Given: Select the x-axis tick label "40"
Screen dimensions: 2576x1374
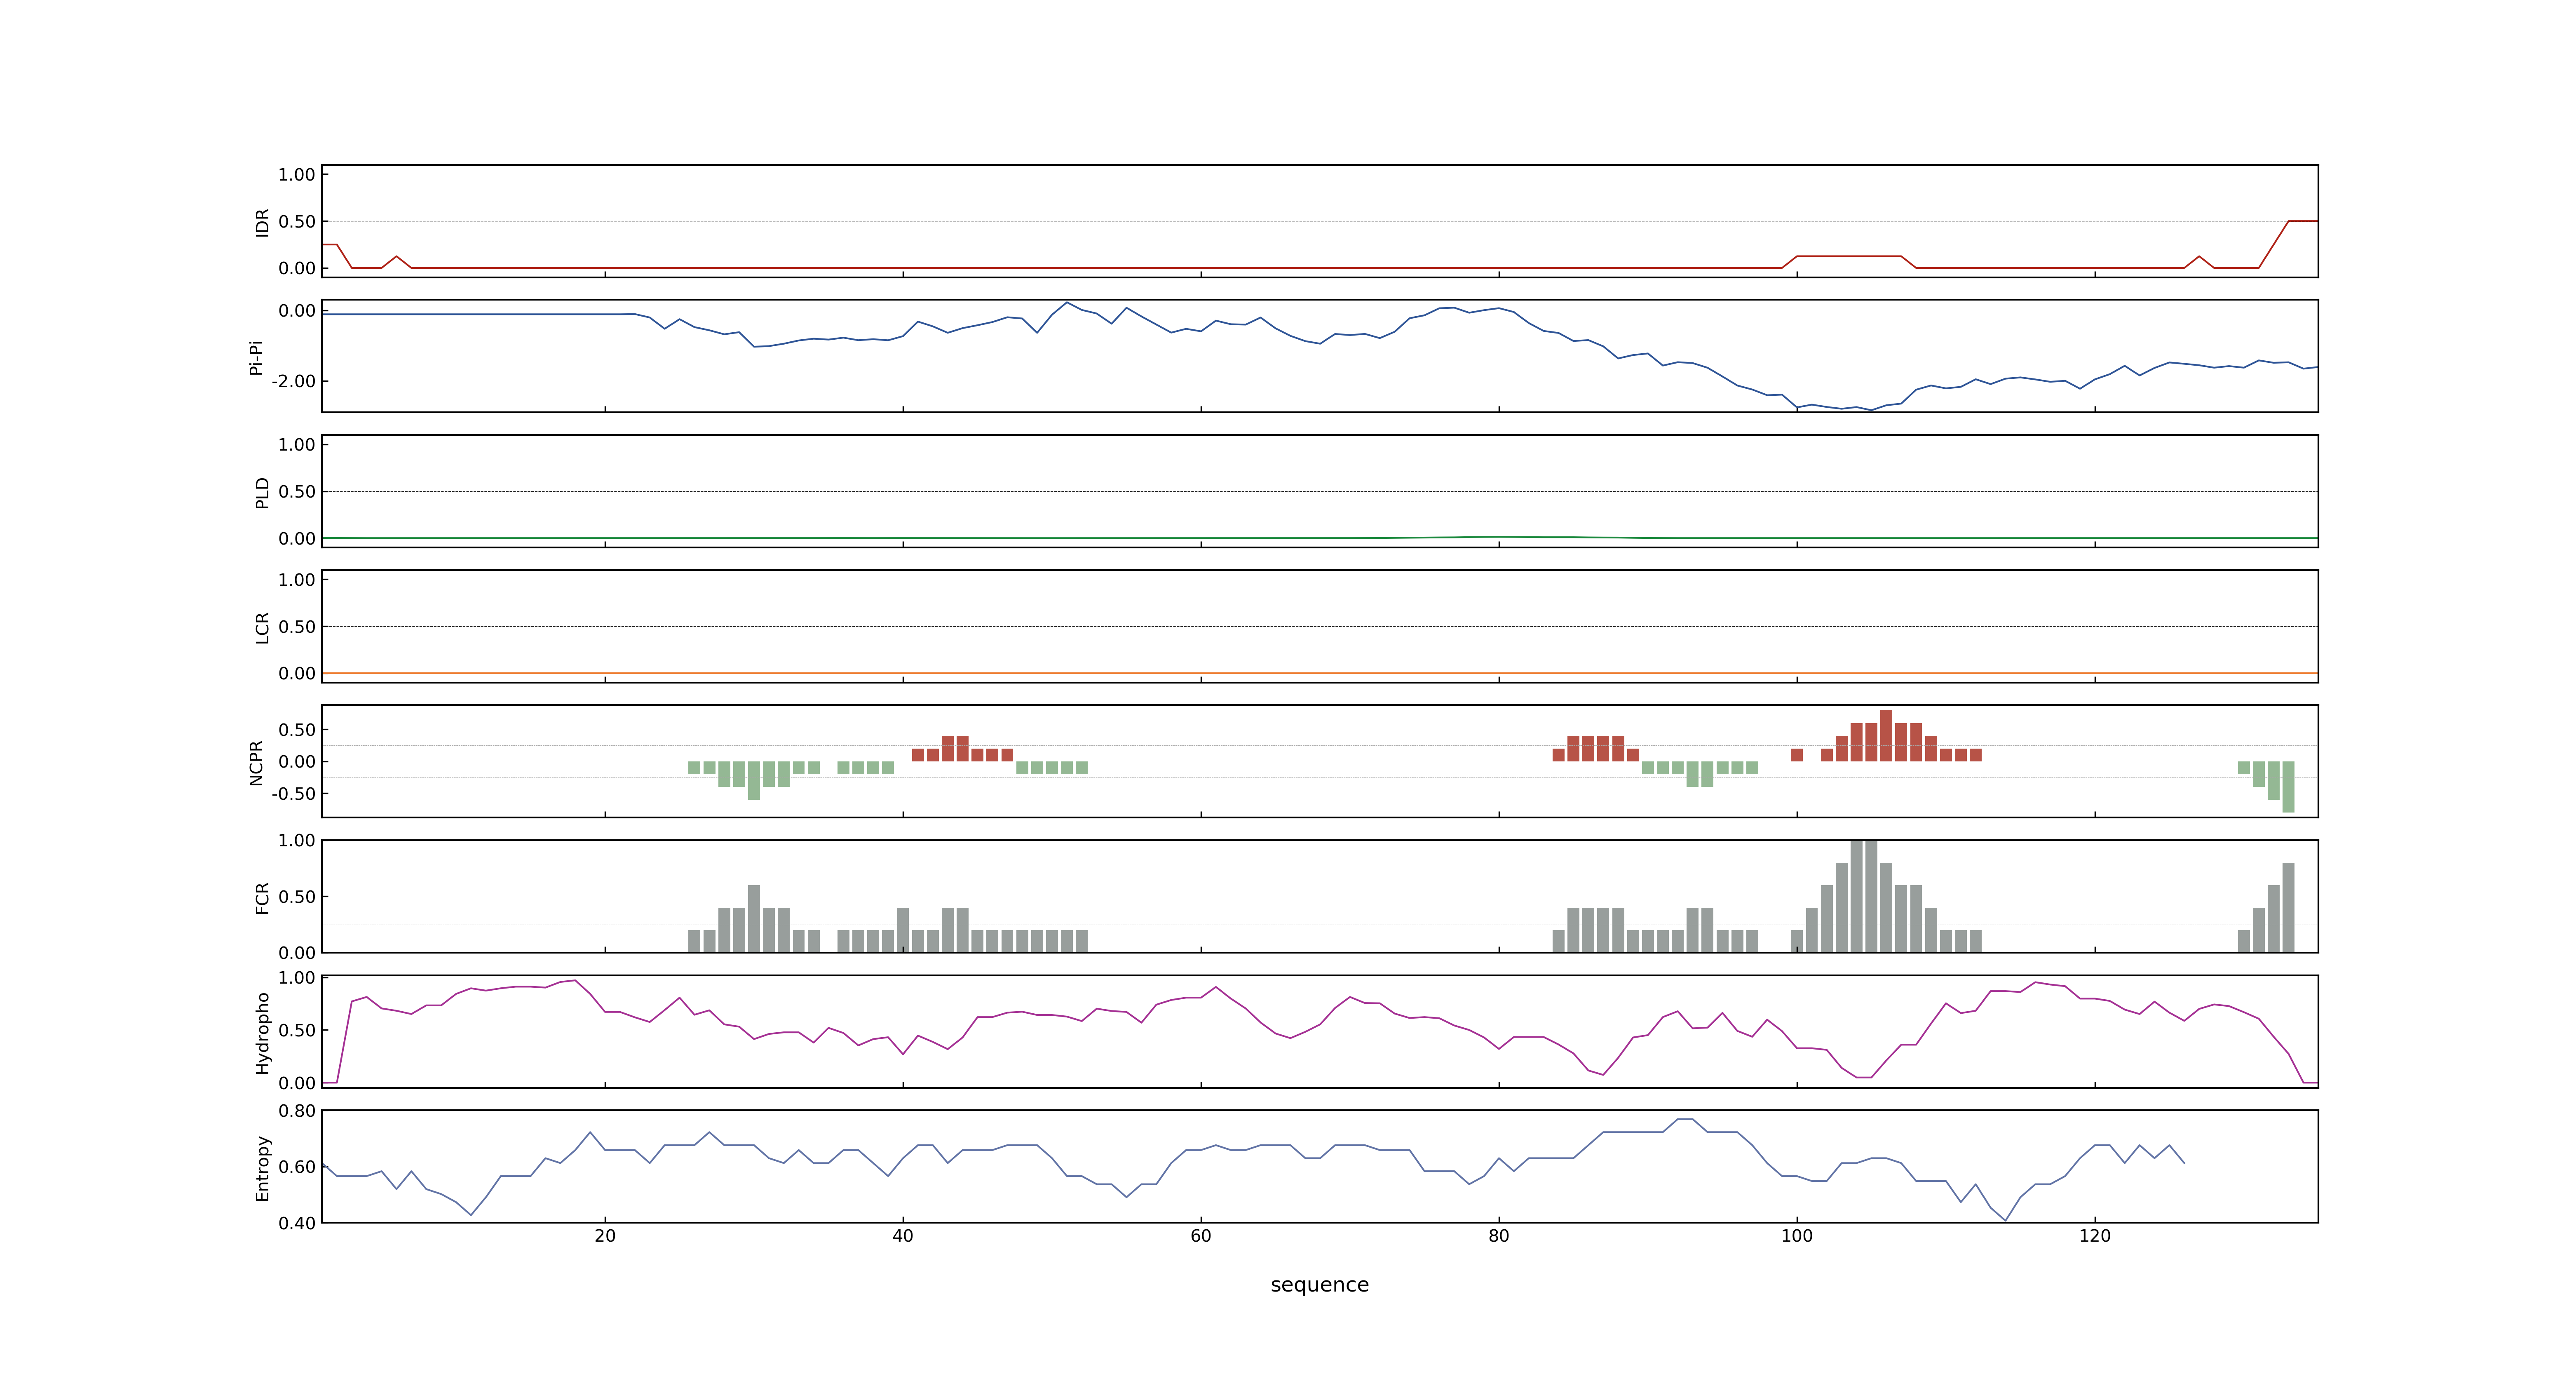Looking at the screenshot, I should [x=903, y=1236].
